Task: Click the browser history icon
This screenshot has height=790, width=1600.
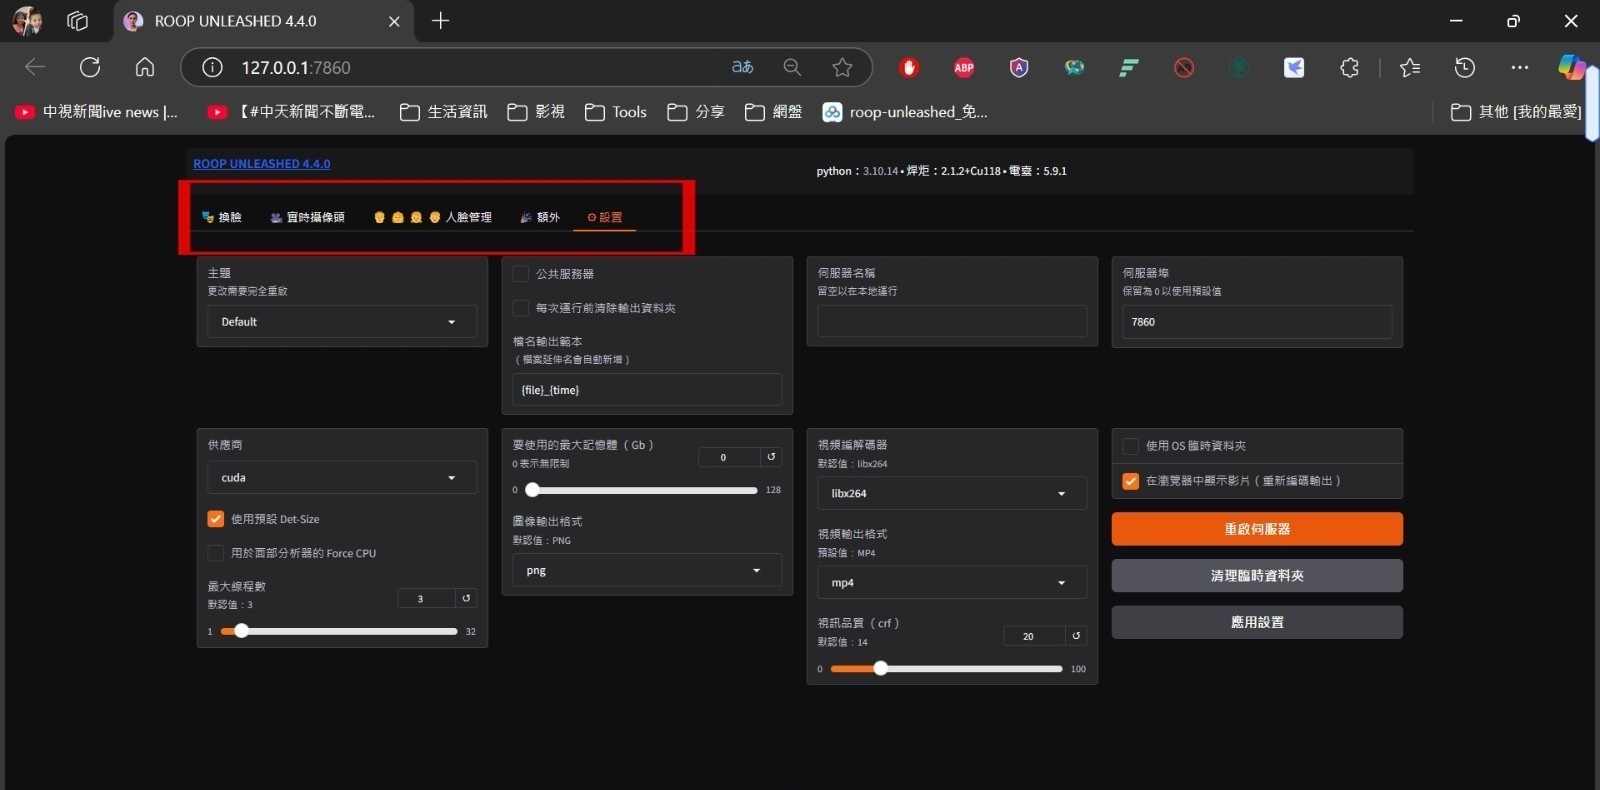Action: pos(1465,67)
